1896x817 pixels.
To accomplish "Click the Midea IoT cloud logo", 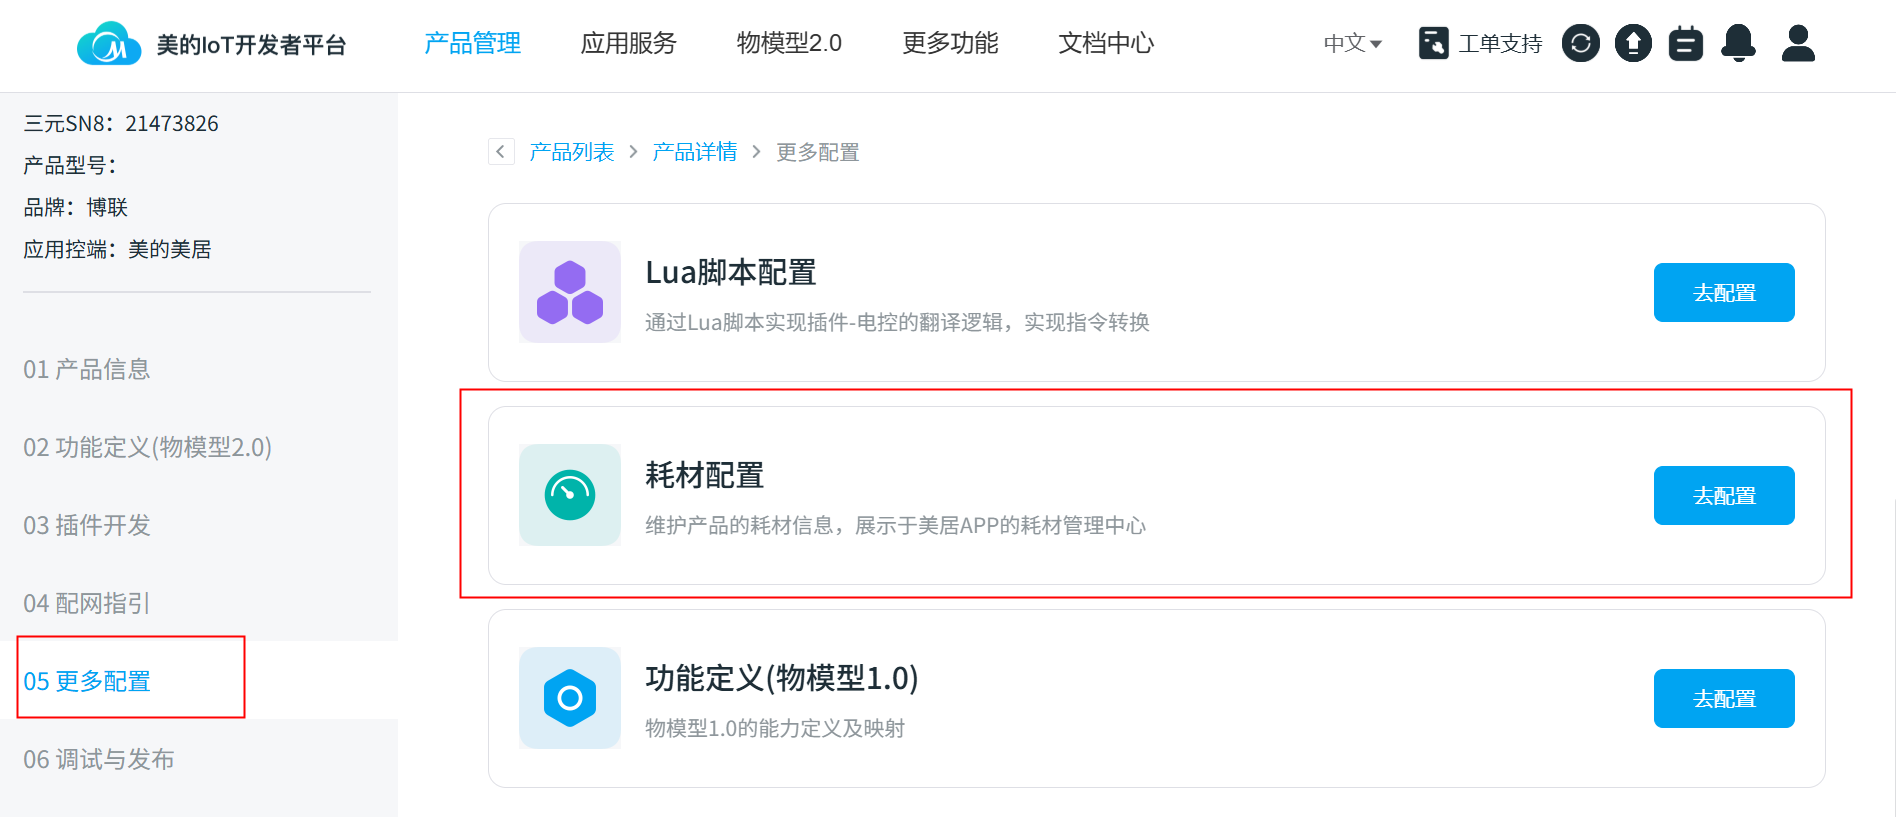I will (109, 44).
